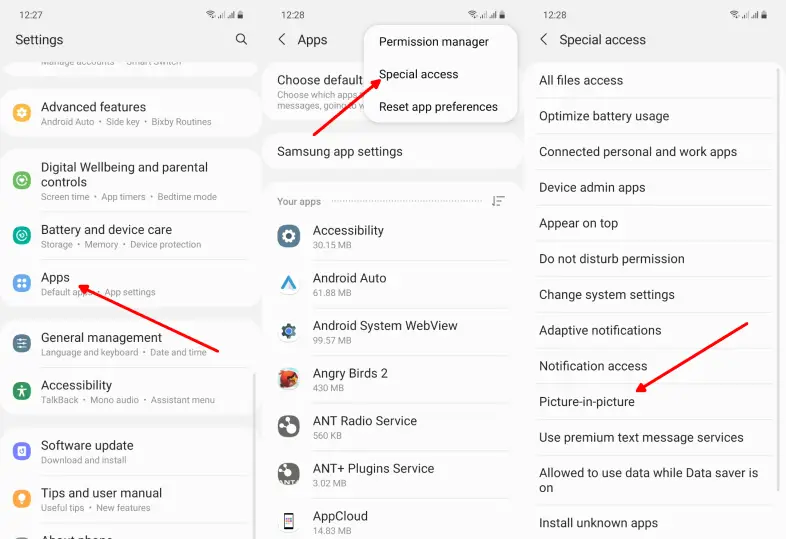Open Samsung app settings
This screenshot has width=786, height=539.
point(392,151)
